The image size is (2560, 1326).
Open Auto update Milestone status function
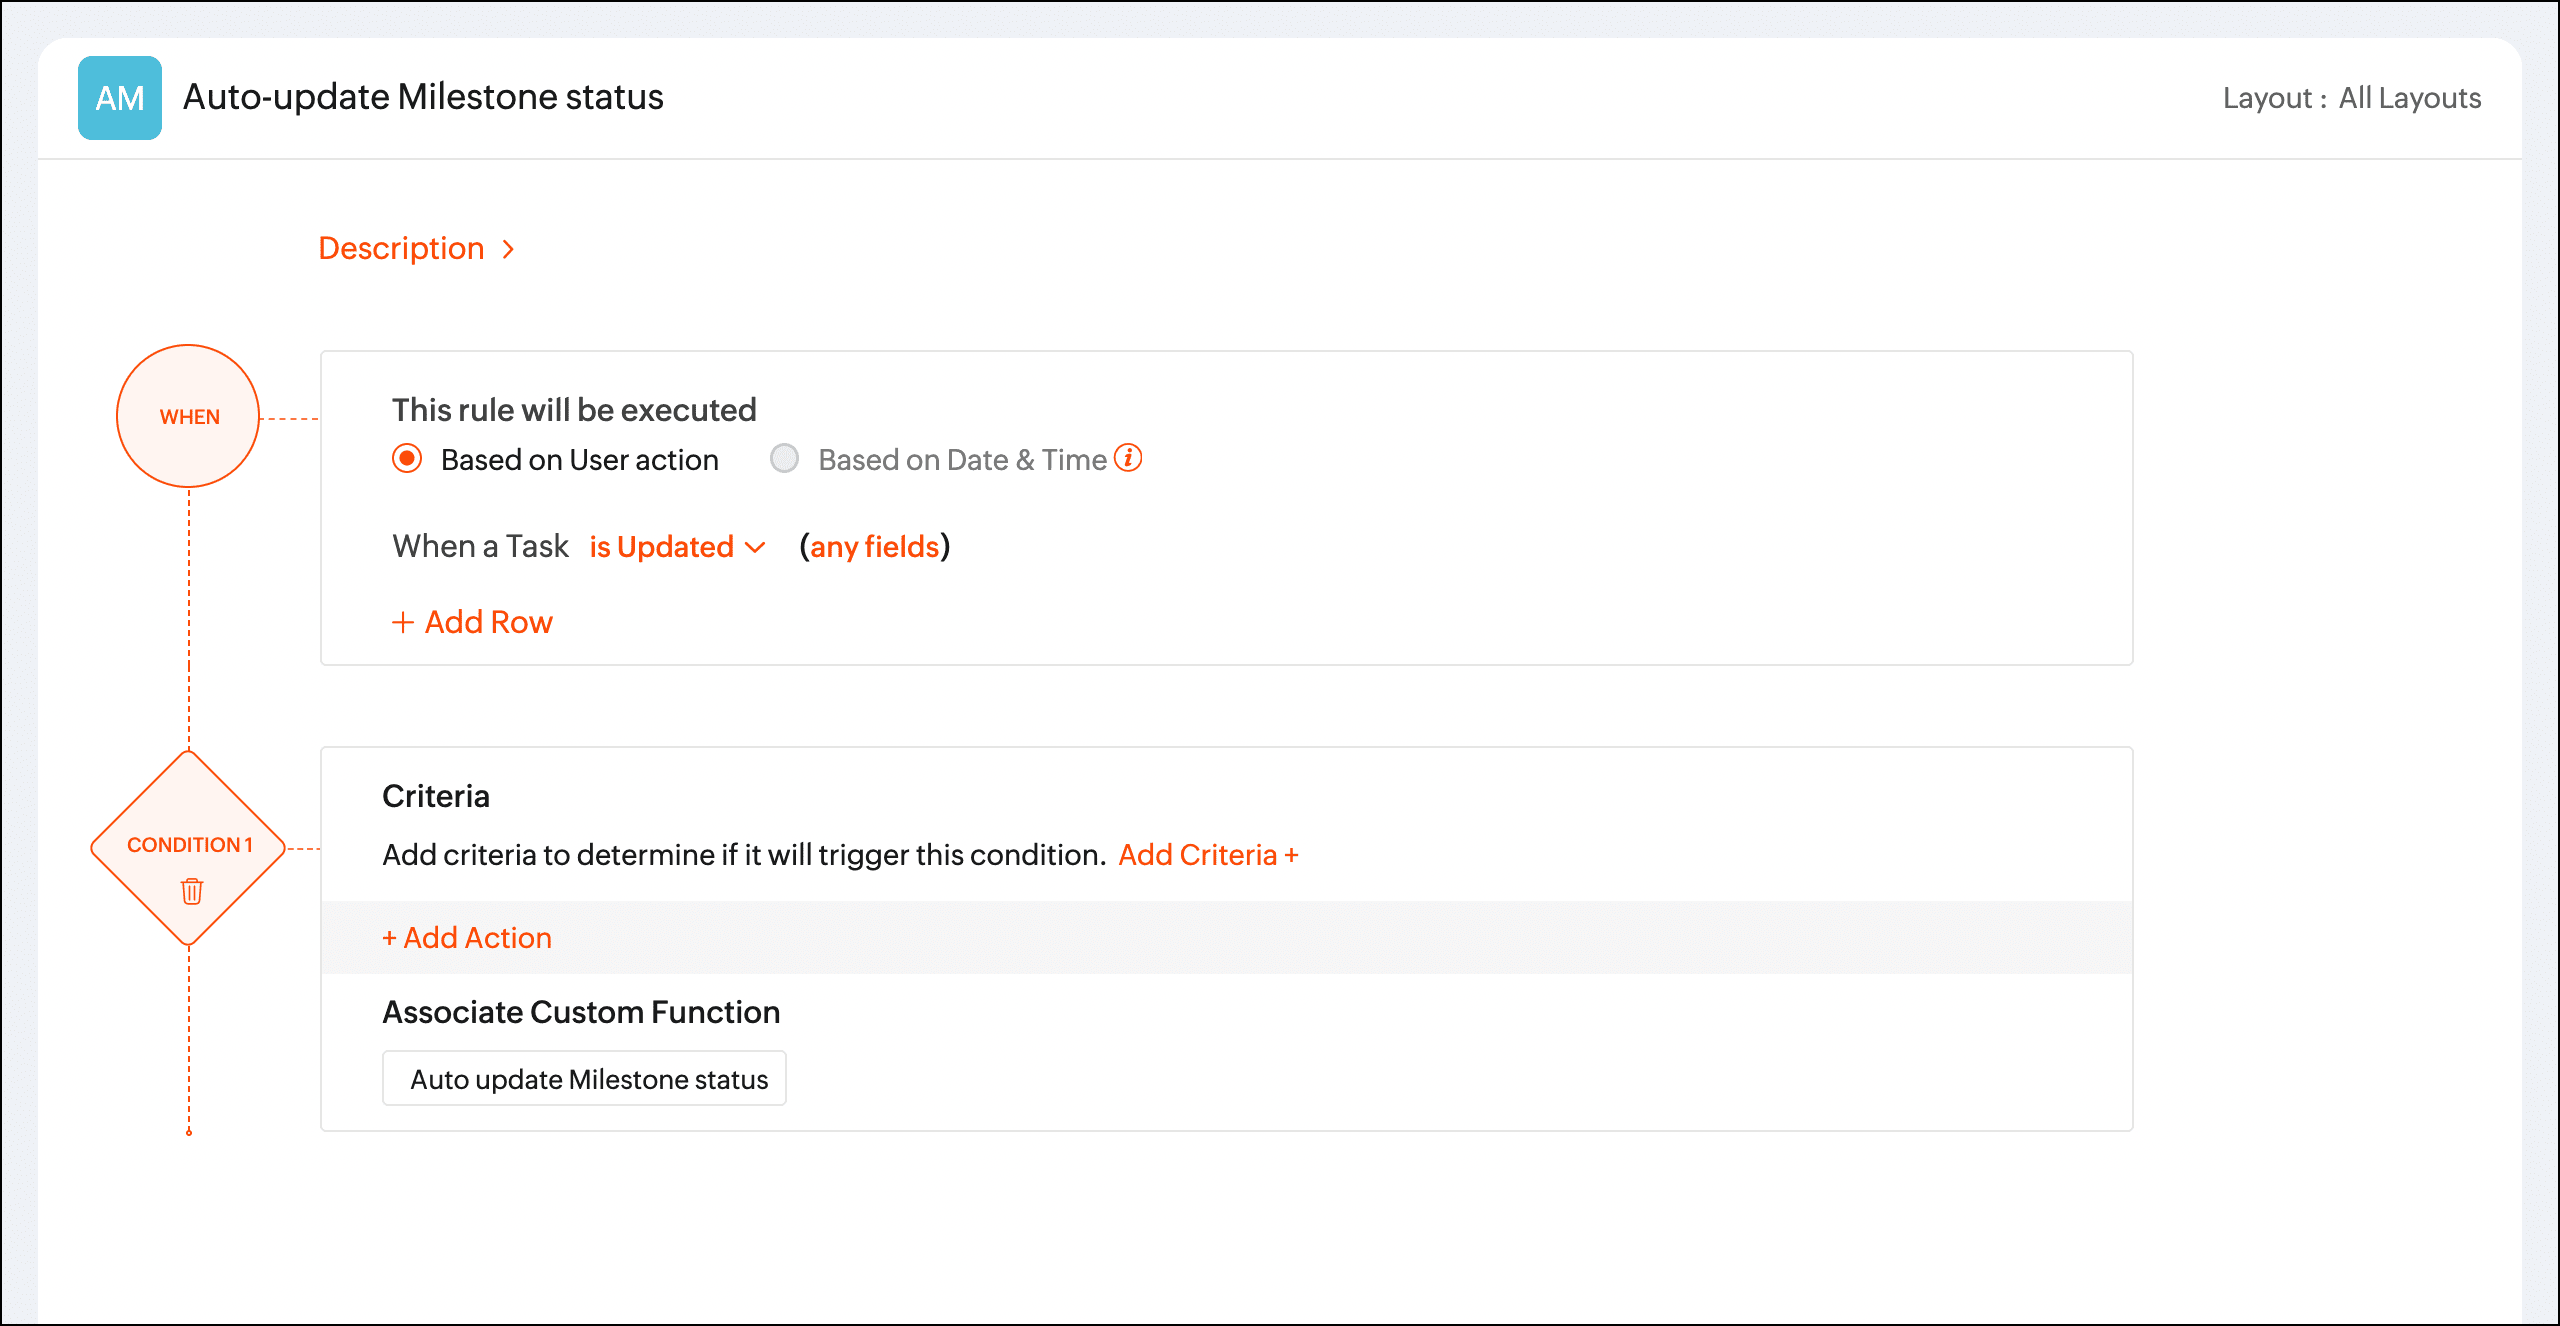pos(588,1079)
